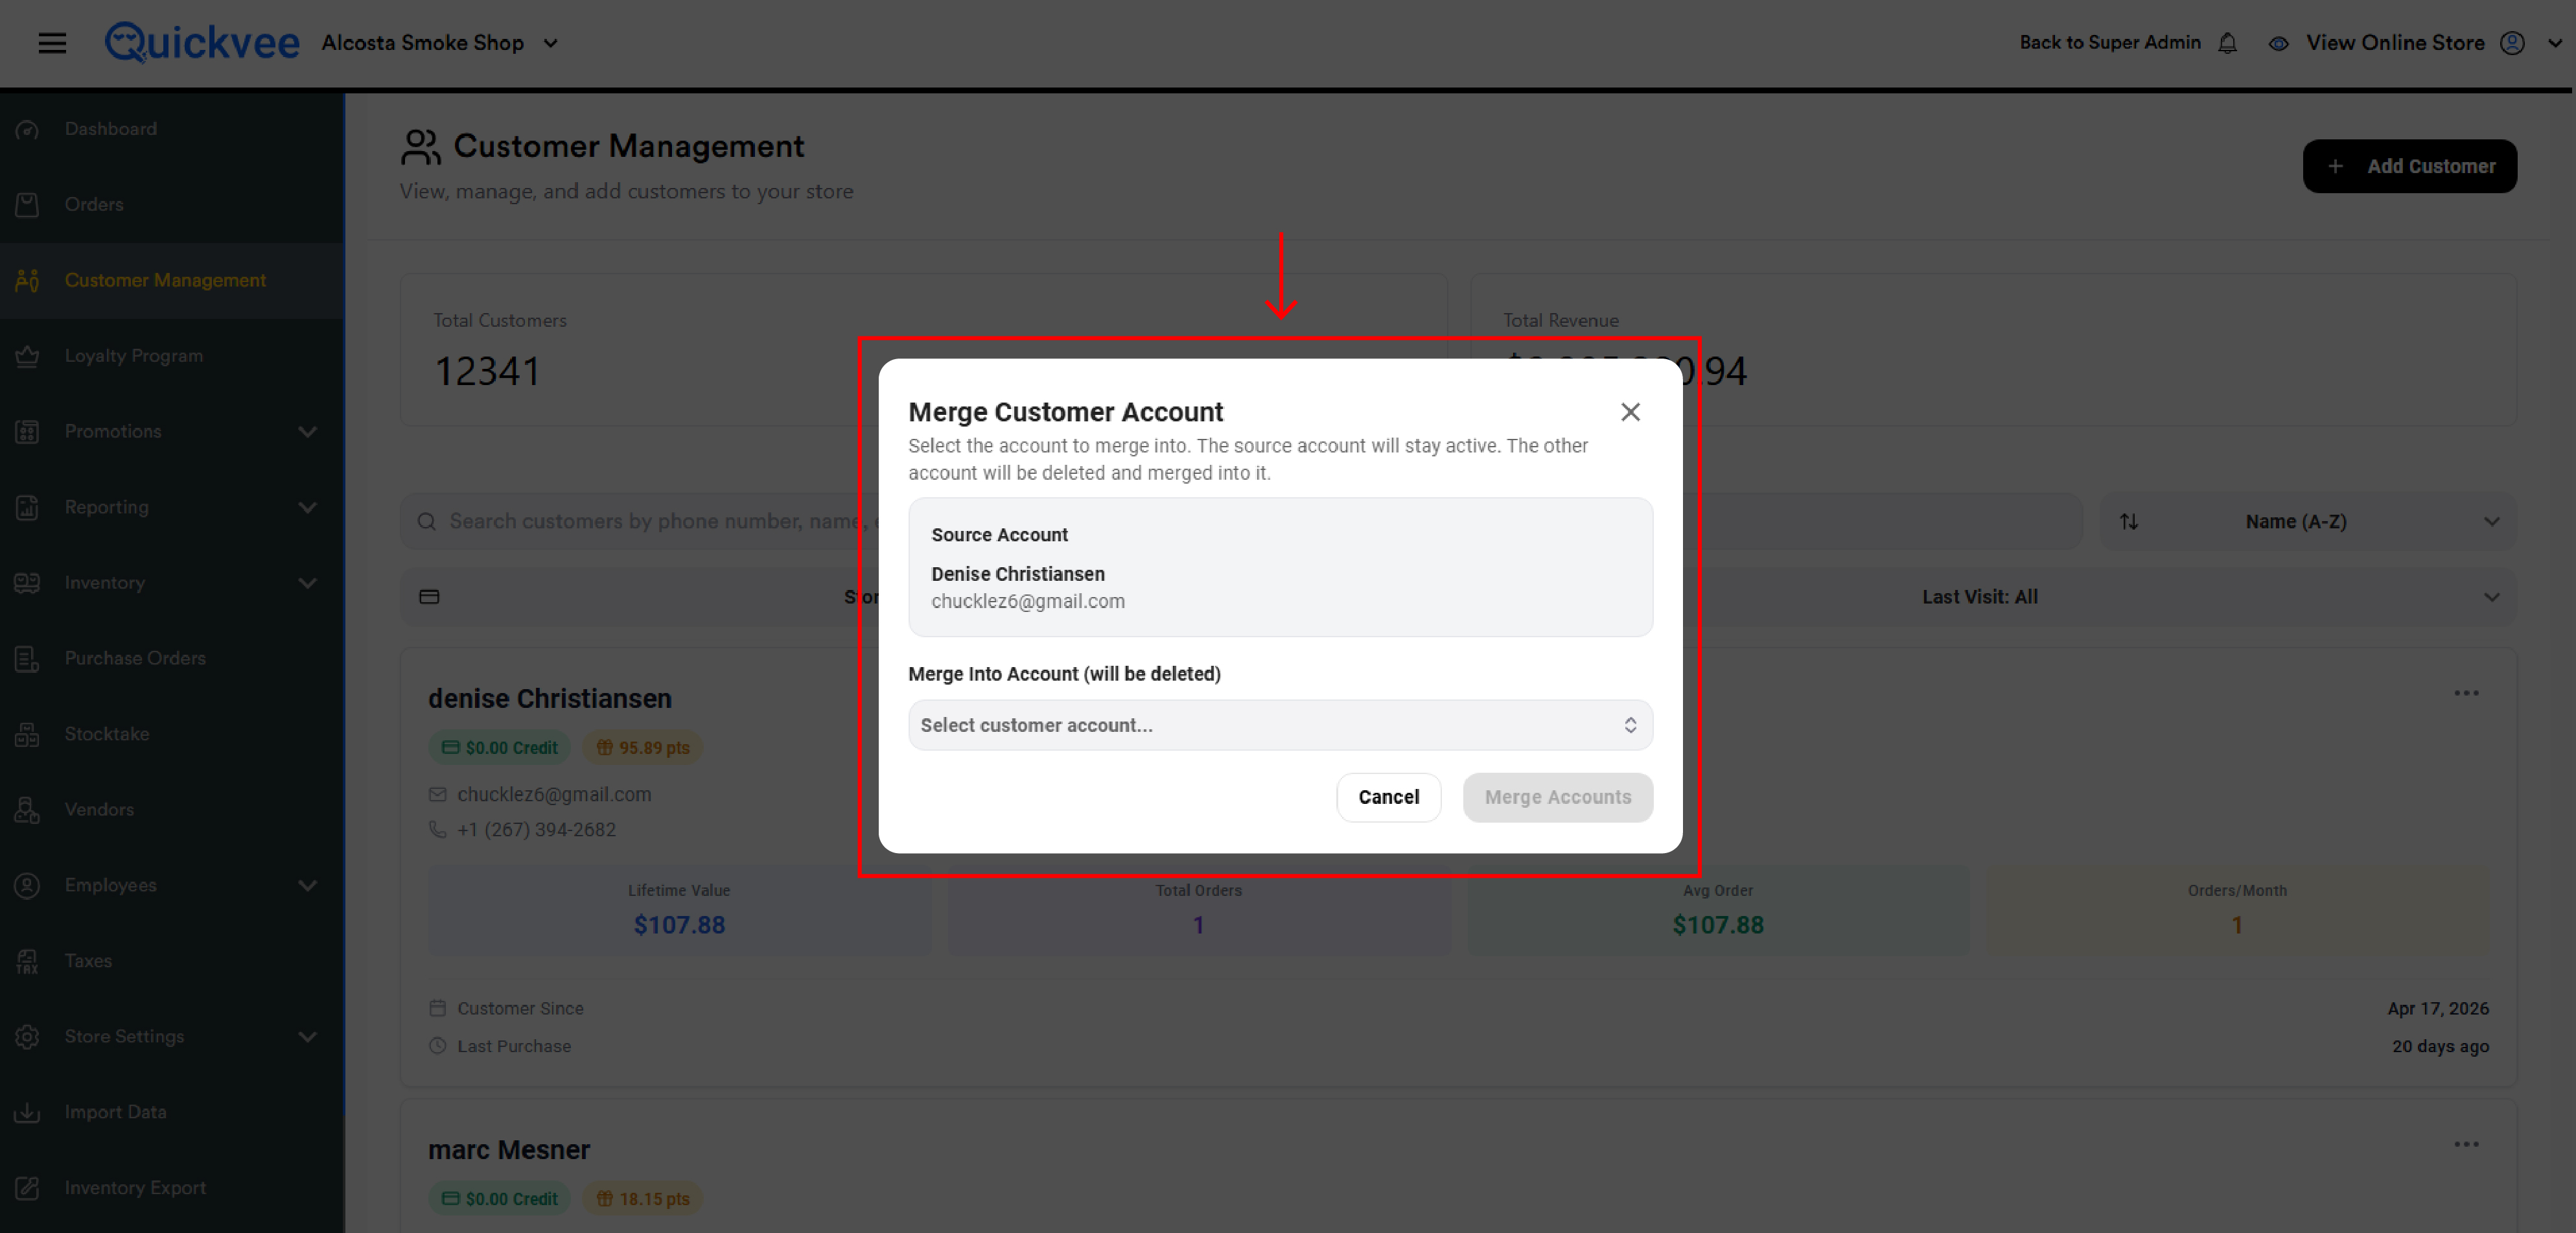Go to Dashboard in sidebar
This screenshot has width=2576, height=1233.
(110, 129)
